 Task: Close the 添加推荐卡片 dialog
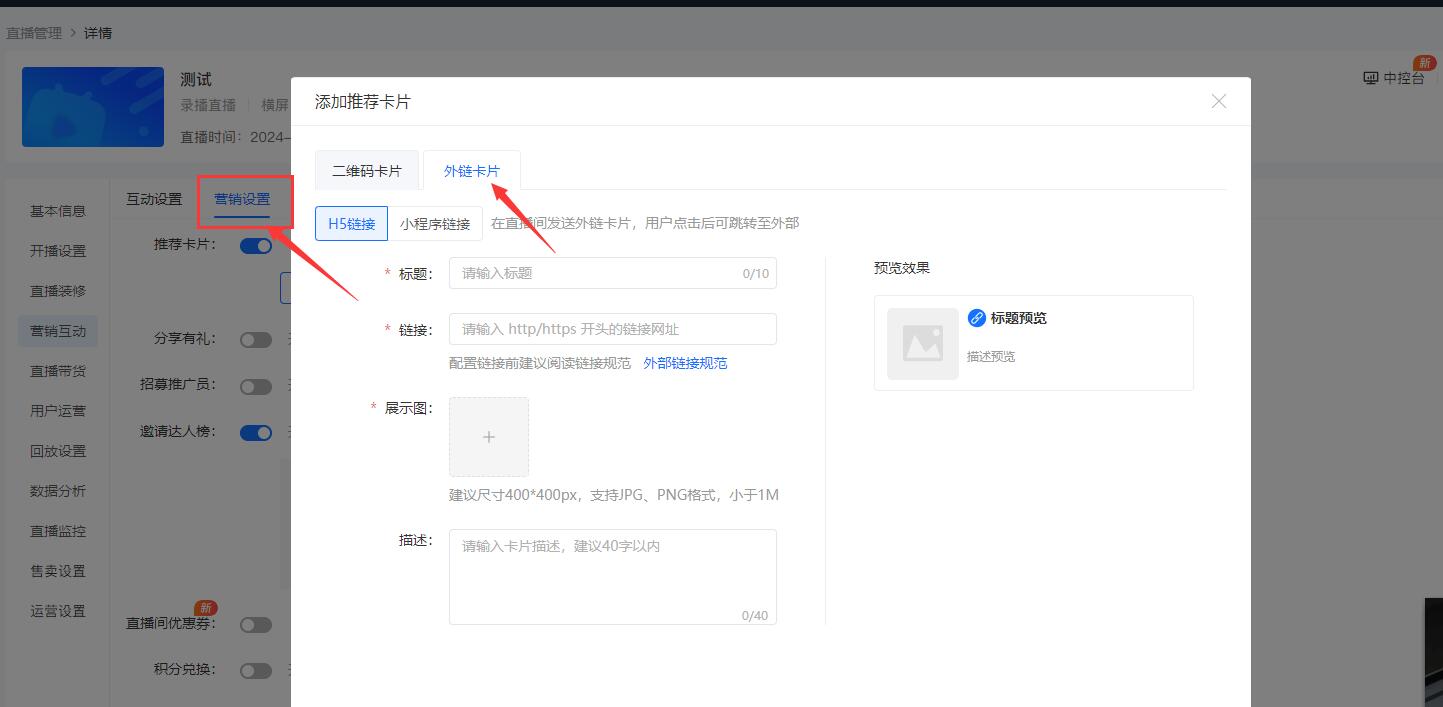click(1218, 101)
